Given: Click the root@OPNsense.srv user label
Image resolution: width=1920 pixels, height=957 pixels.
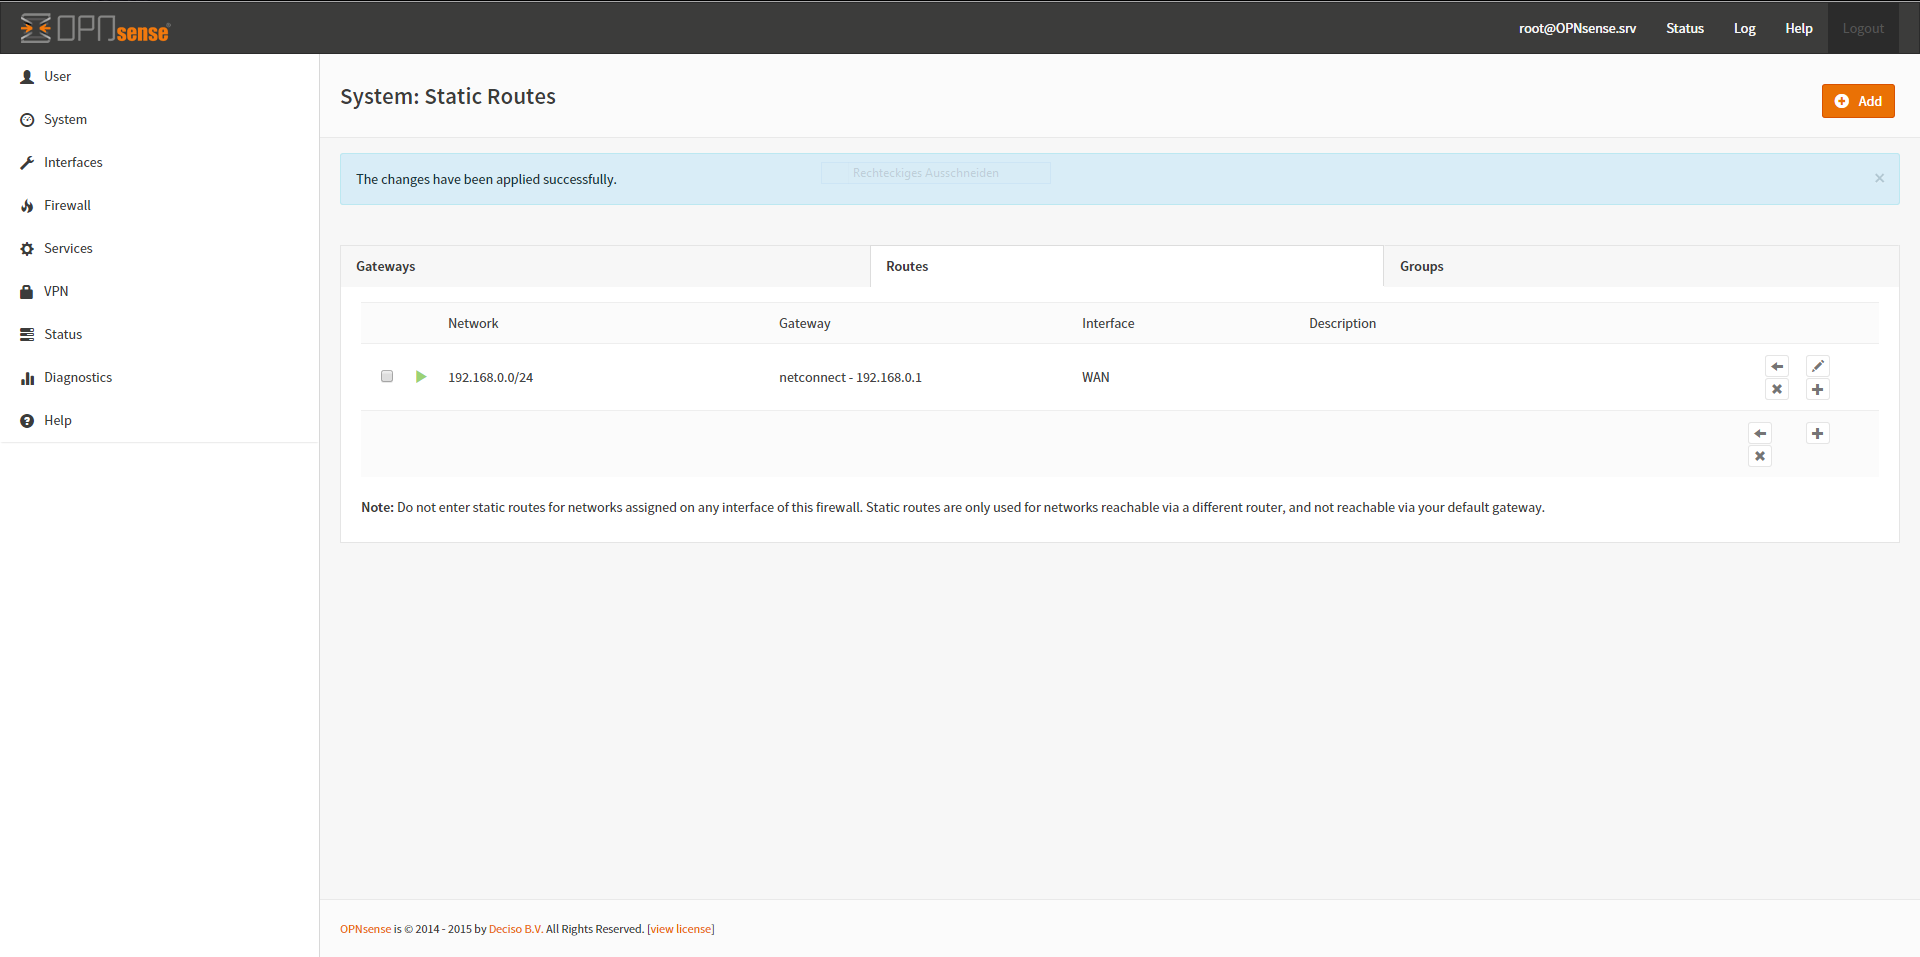Looking at the screenshot, I should tap(1577, 28).
